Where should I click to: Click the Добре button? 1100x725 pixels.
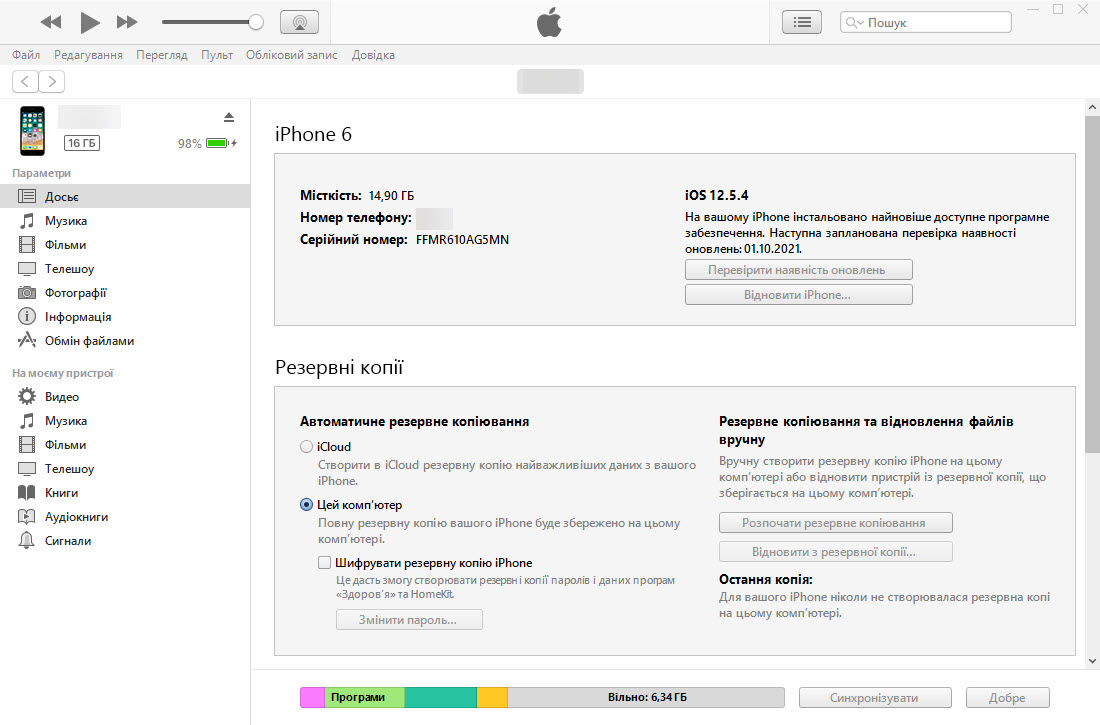tap(1007, 698)
